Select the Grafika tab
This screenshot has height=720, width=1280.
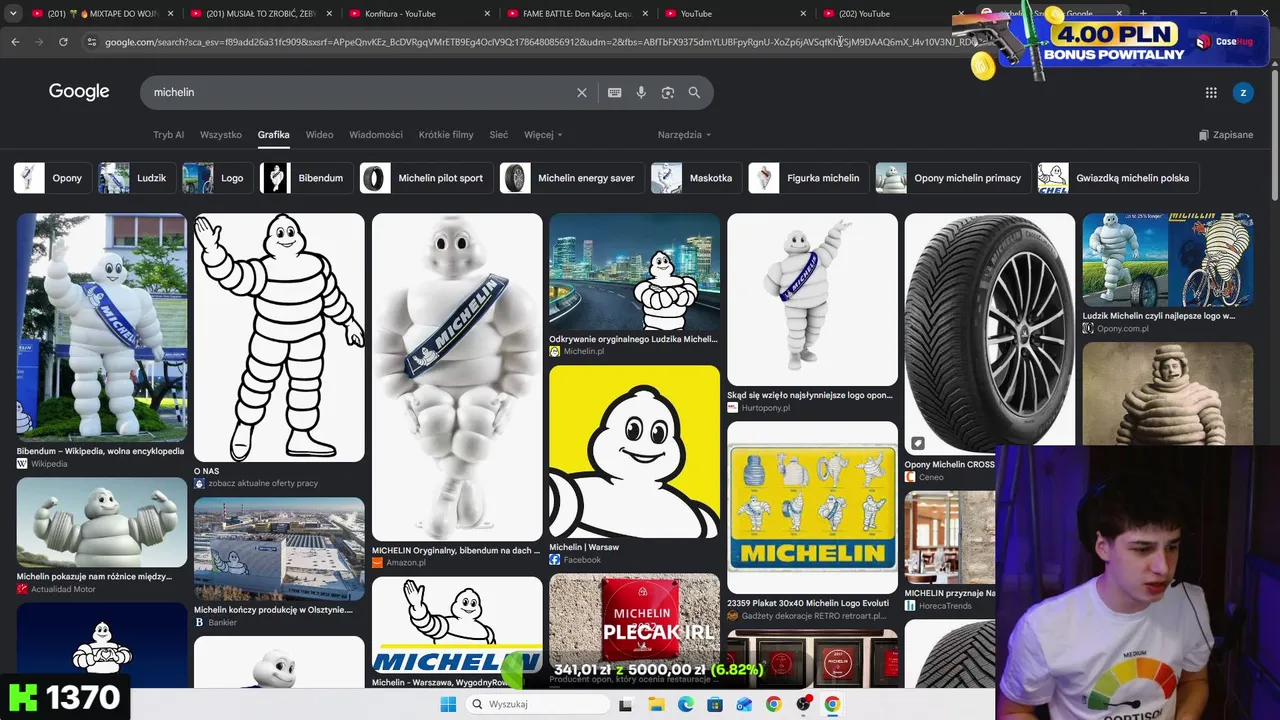click(x=273, y=135)
